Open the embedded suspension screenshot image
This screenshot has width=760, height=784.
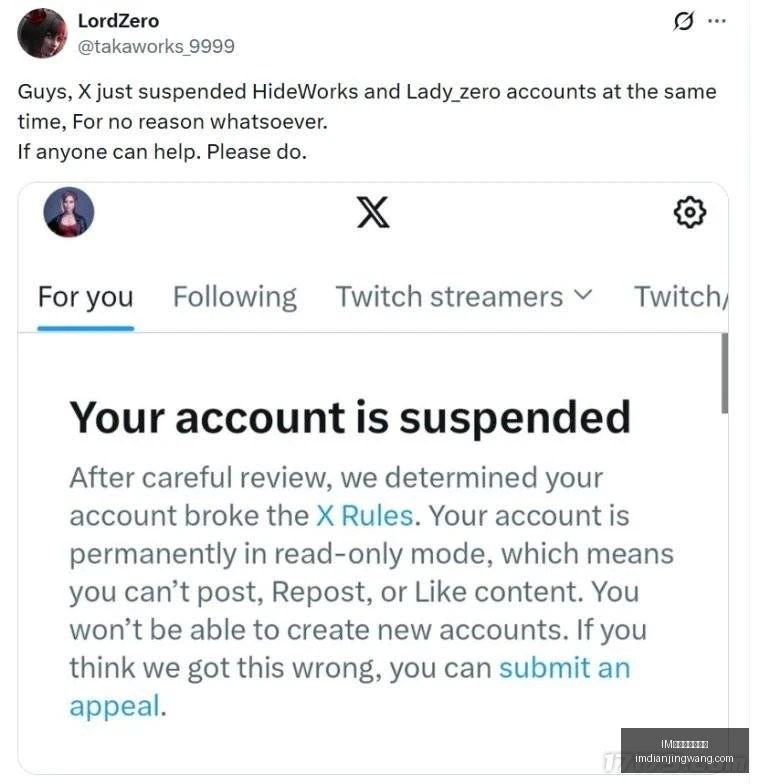[373, 478]
